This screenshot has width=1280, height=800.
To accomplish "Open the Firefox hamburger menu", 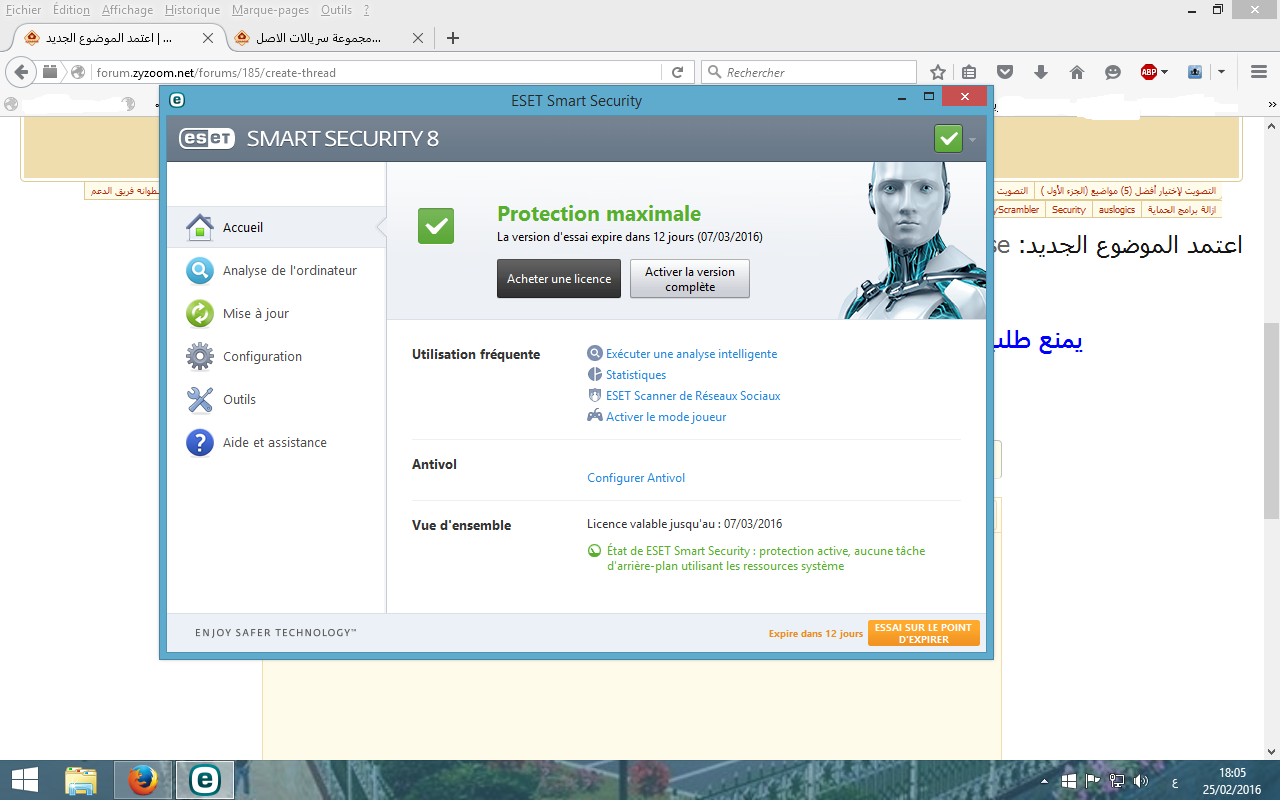I will click(1259, 72).
